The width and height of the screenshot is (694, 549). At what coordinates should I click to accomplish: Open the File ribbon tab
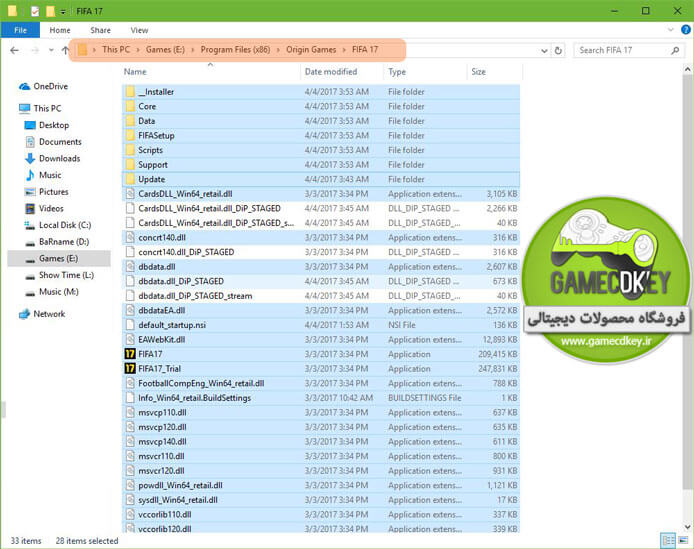pyautogui.click(x=20, y=30)
